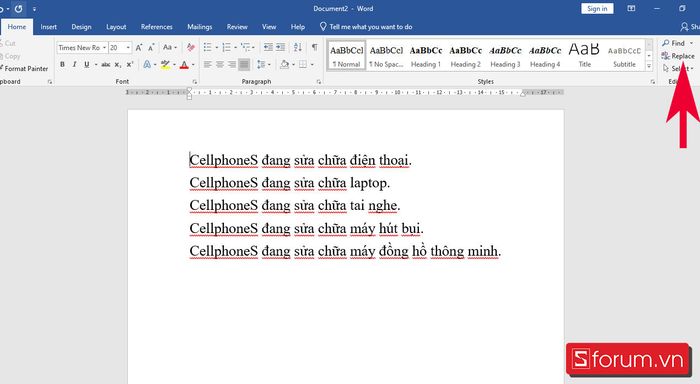
Task: Toggle Bold formatting
Action: click(62, 65)
